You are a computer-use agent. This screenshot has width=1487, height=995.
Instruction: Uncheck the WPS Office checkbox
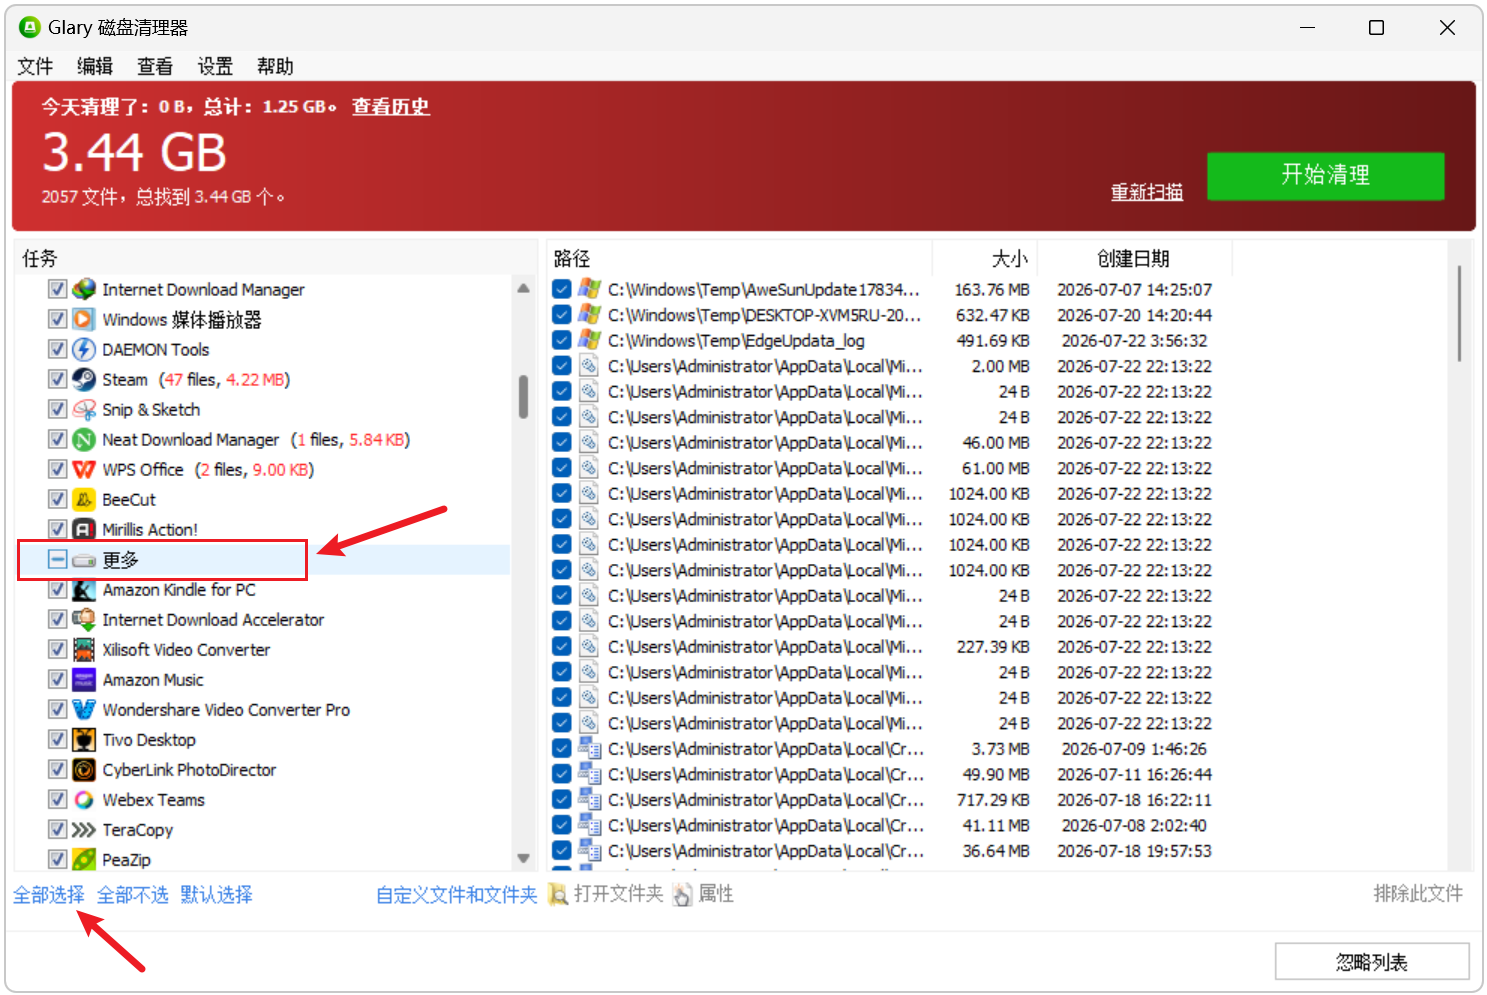tap(58, 469)
